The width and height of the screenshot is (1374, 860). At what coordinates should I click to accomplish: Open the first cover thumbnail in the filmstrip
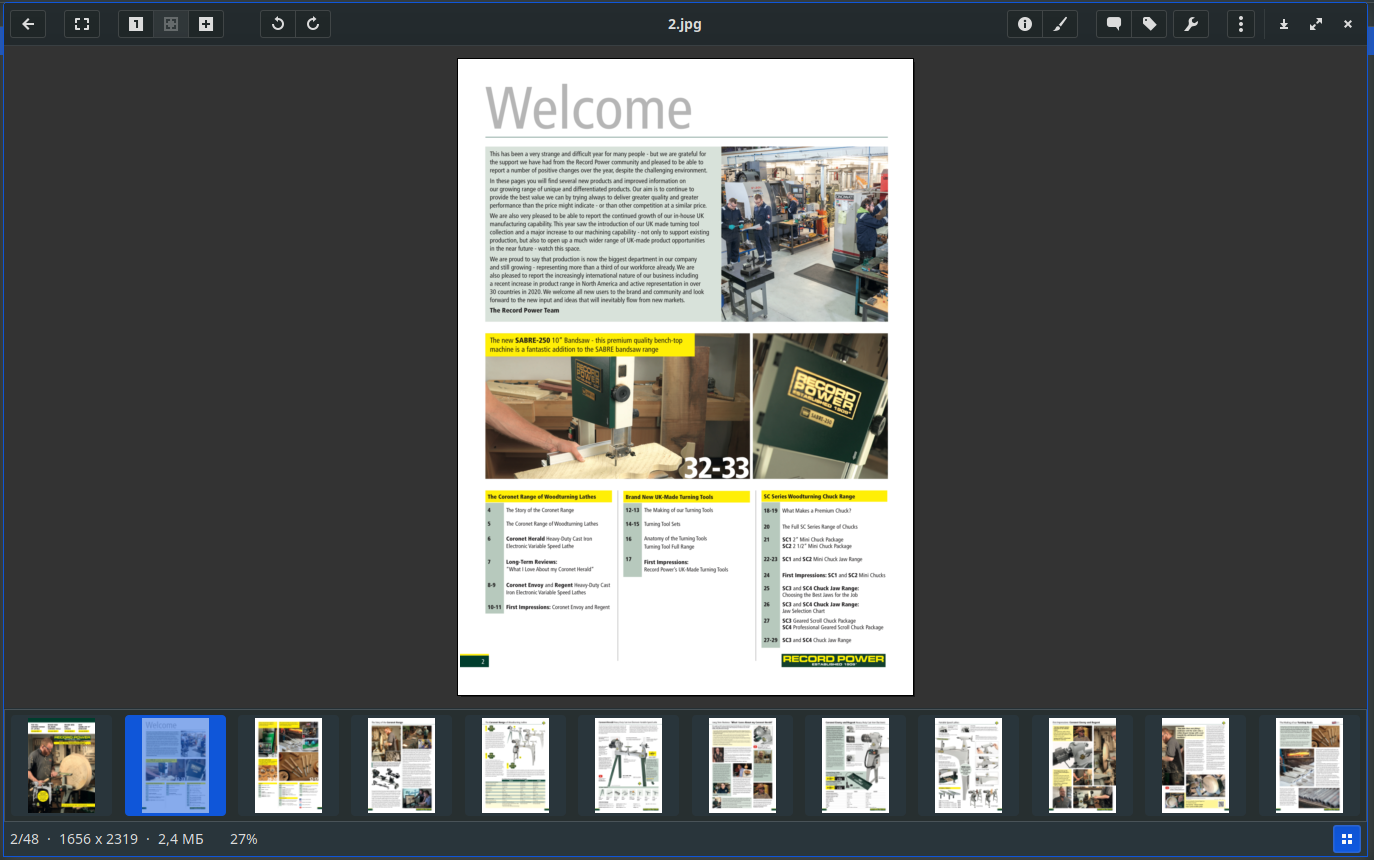[62, 765]
